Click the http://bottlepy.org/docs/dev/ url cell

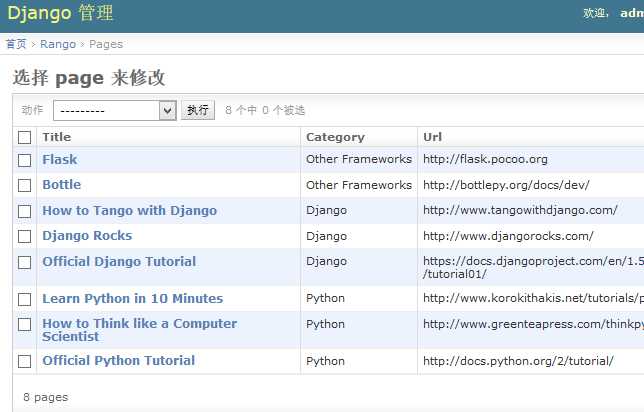506,185
